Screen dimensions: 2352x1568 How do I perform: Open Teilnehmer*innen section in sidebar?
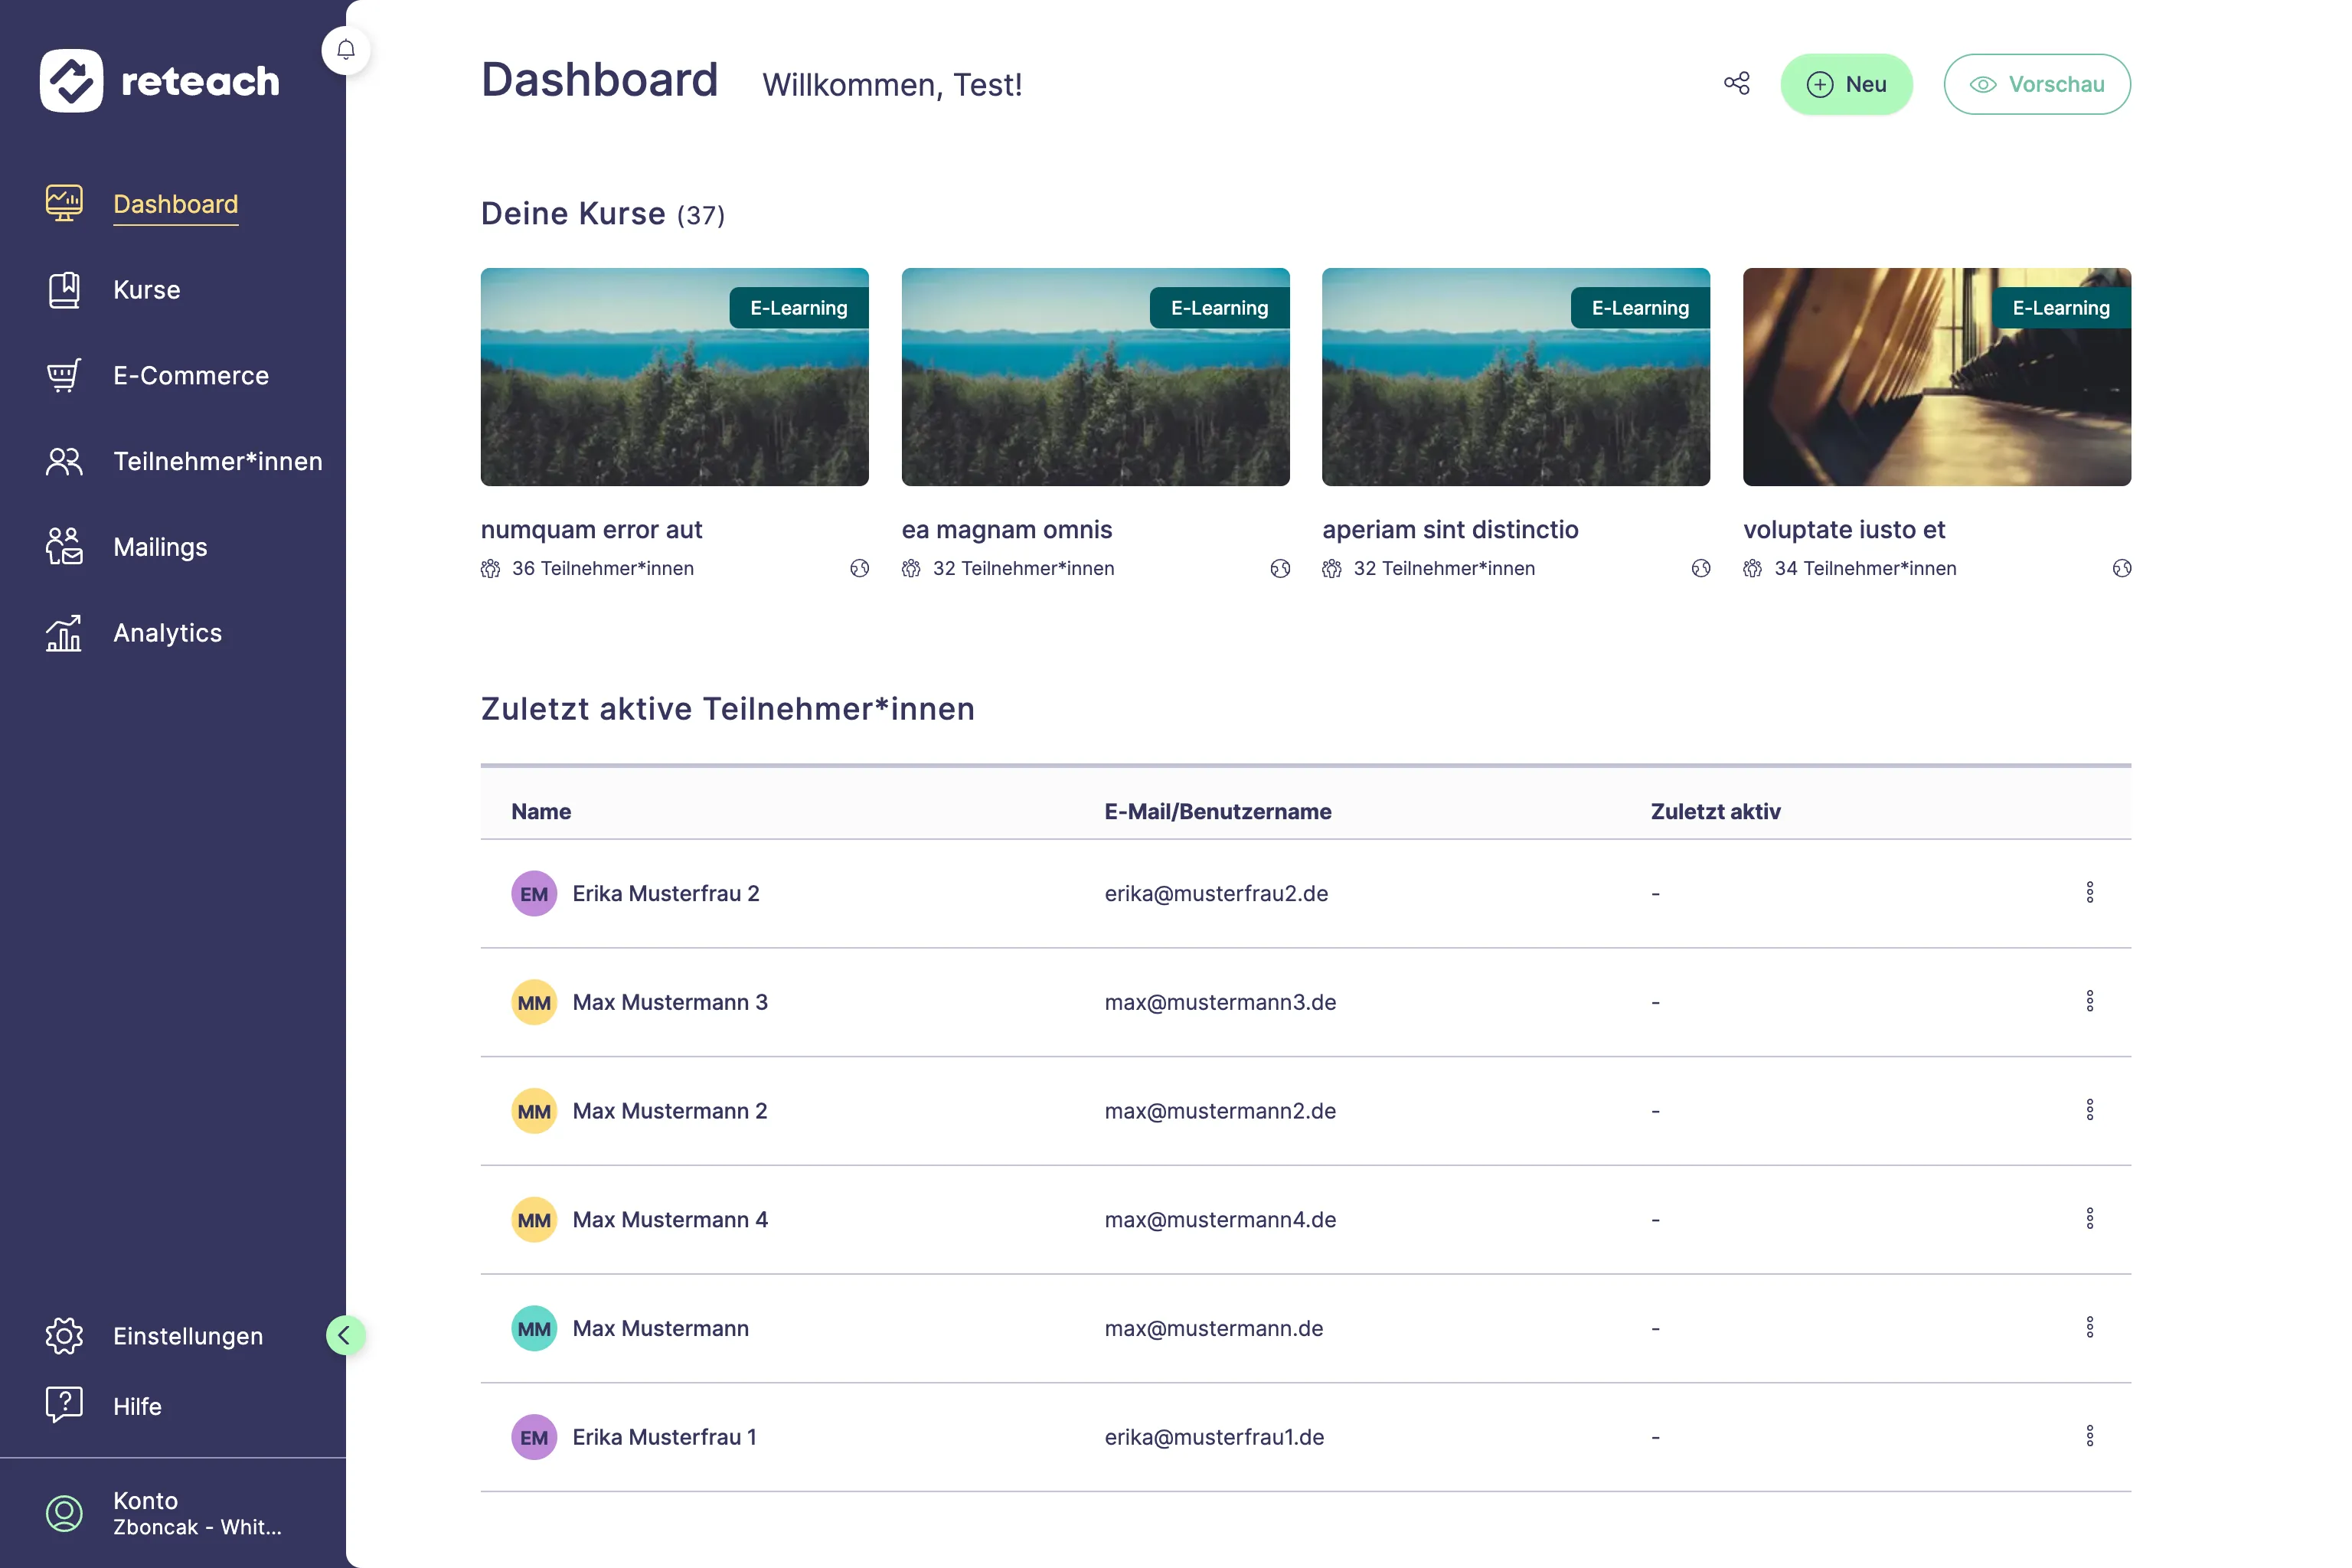217,462
